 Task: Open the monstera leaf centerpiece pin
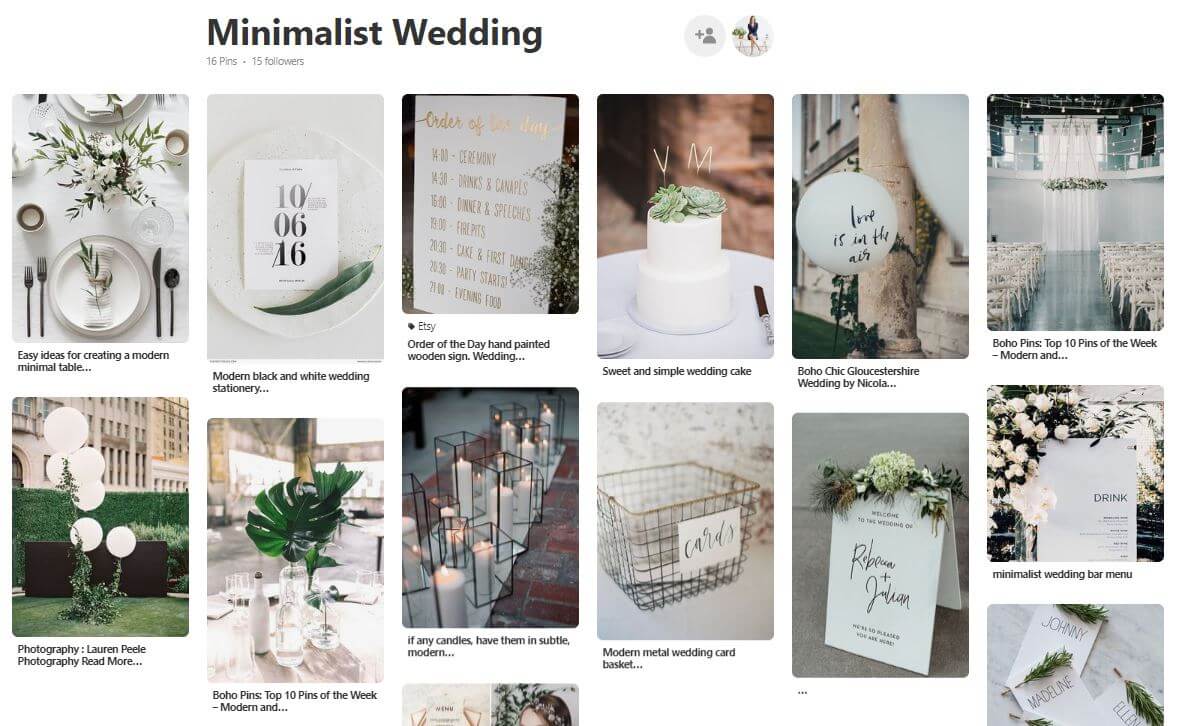coord(295,550)
